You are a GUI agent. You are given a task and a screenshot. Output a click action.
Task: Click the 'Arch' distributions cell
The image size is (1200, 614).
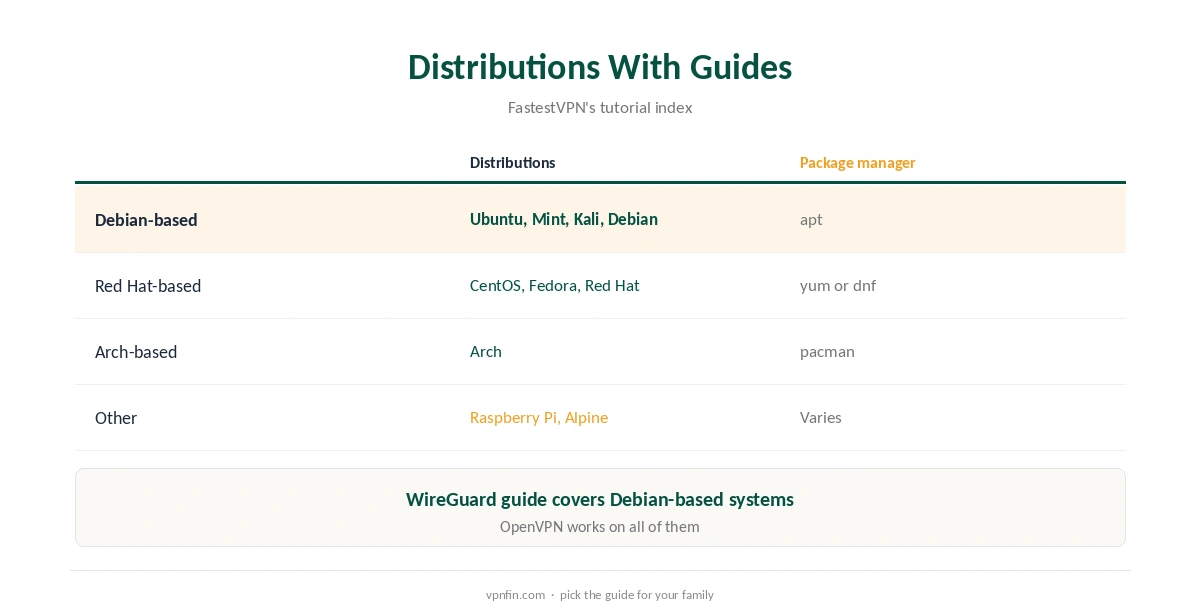(x=486, y=351)
